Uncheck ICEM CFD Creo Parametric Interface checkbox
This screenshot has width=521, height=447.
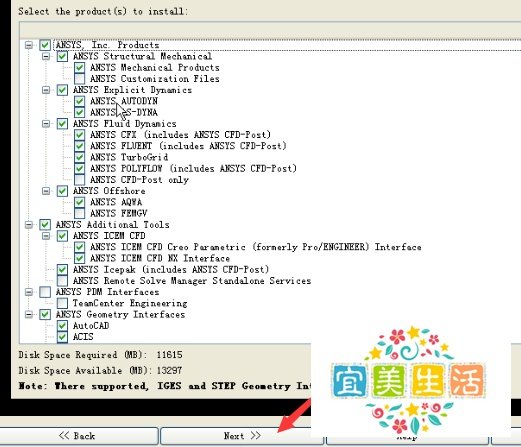pos(79,247)
